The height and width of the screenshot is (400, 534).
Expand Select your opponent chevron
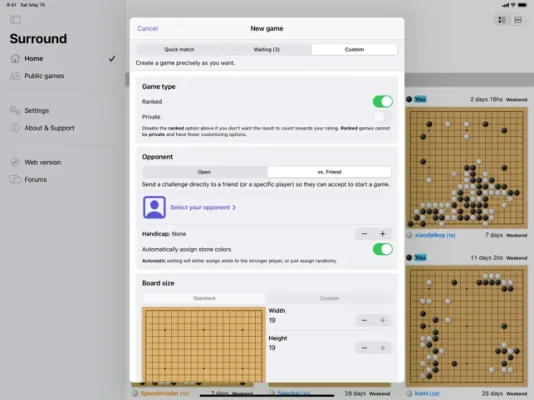point(234,207)
